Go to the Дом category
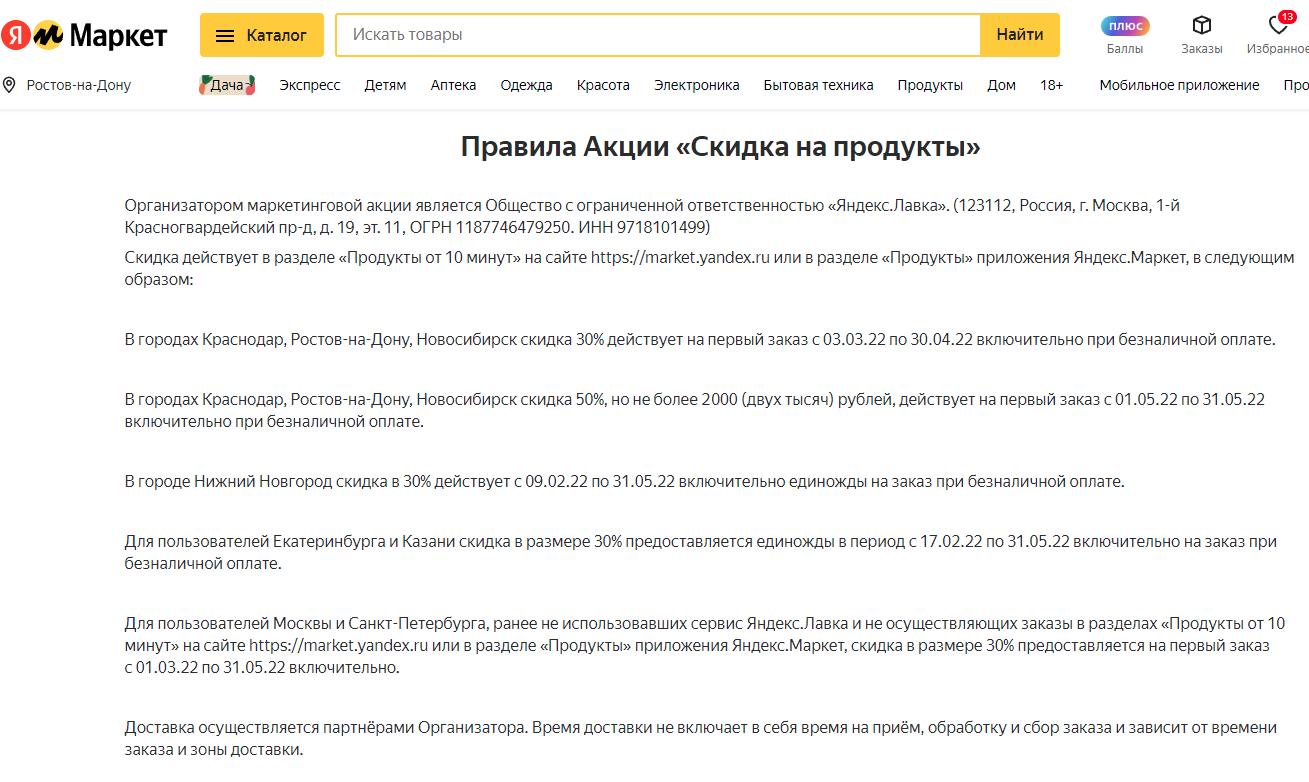 pyautogui.click(x=1001, y=85)
